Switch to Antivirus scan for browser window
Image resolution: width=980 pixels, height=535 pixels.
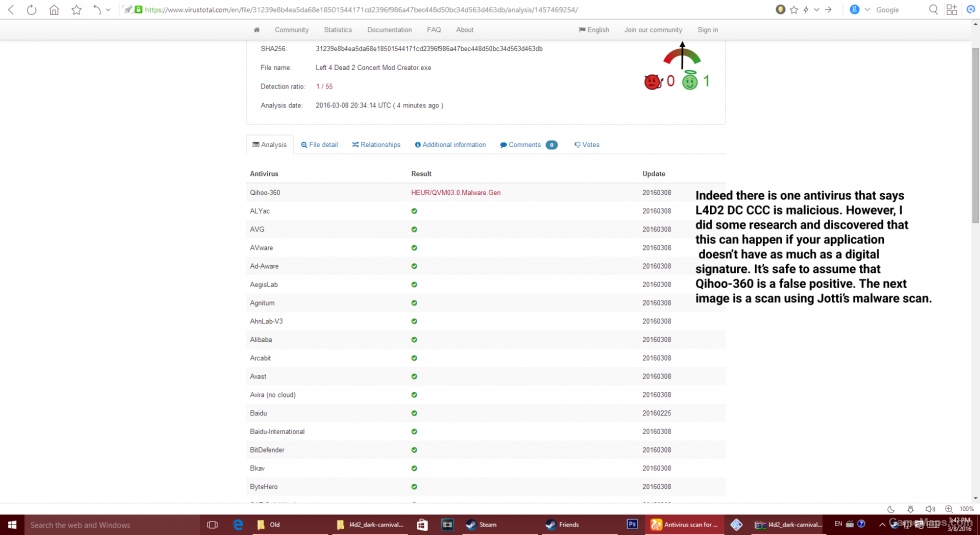[685, 525]
